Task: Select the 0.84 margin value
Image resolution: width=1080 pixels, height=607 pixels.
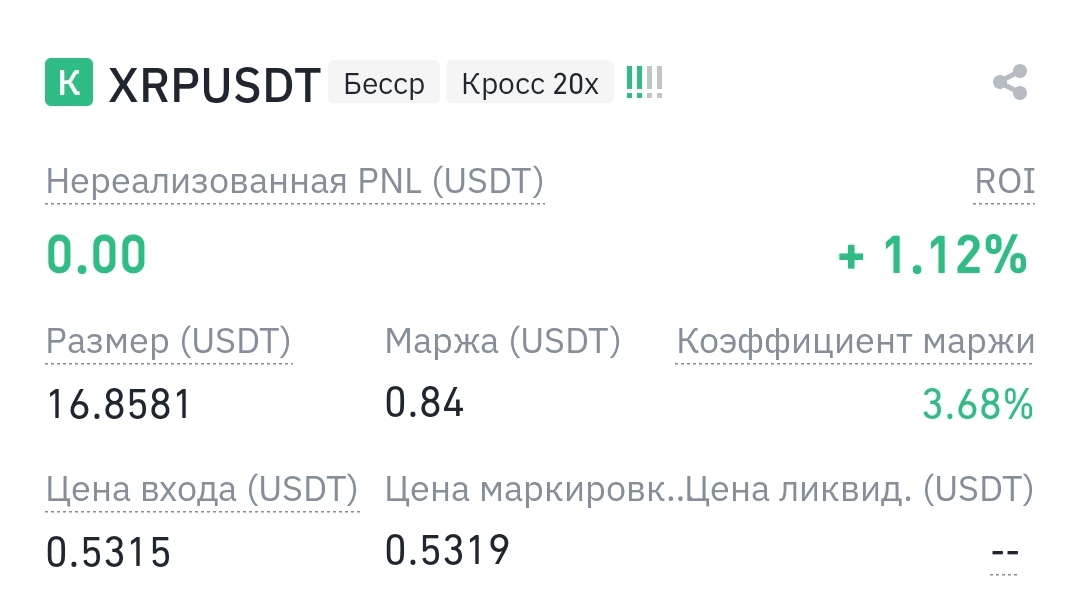Action: tap(424, 403)
